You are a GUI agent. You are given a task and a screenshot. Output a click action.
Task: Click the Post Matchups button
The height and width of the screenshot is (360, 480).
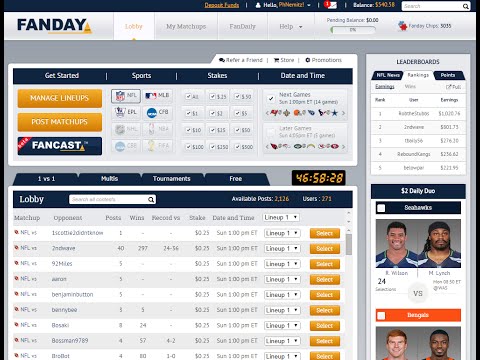click(60, 122)
